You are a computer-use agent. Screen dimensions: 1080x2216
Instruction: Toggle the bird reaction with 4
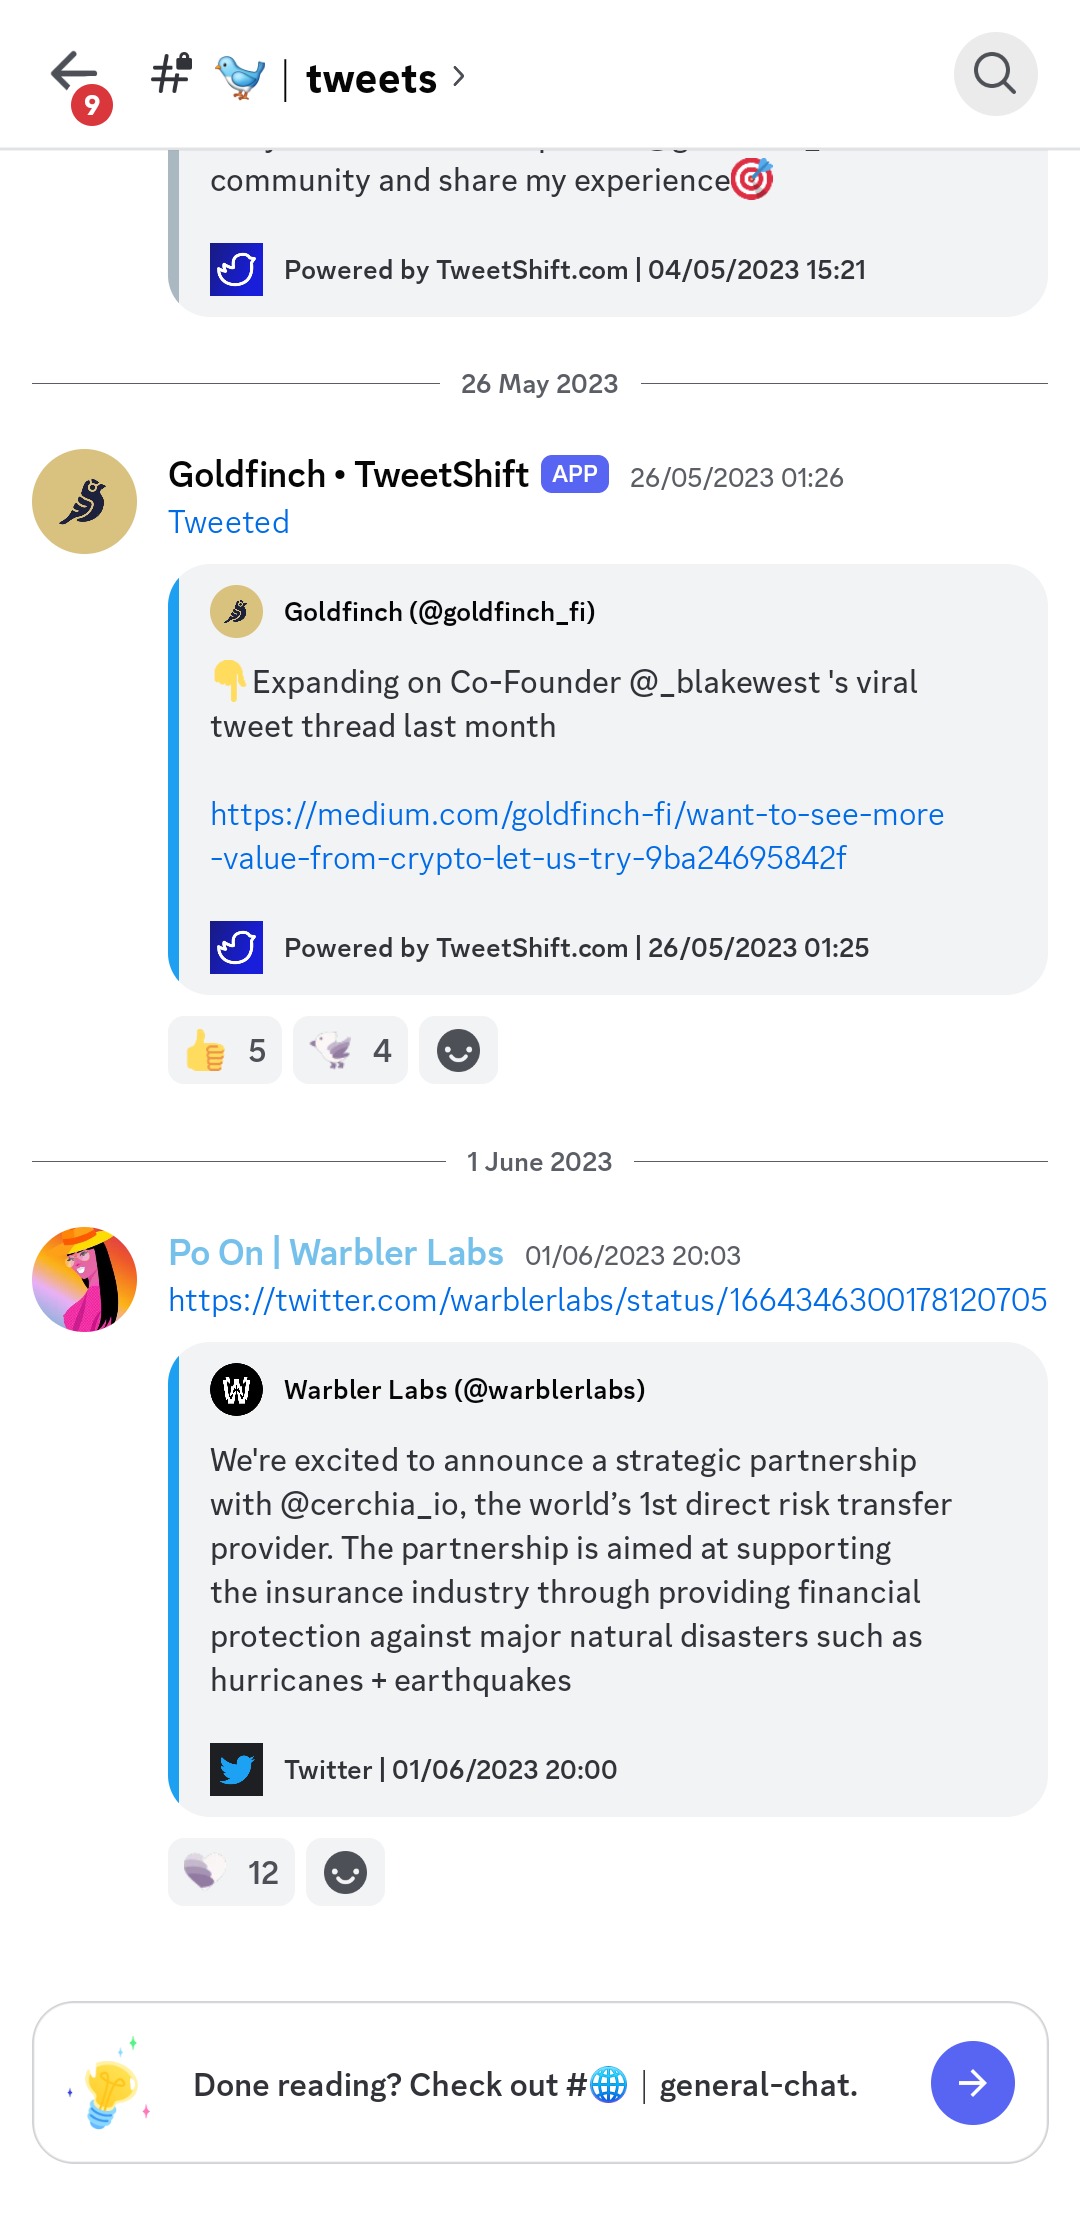pos(350,1050)
